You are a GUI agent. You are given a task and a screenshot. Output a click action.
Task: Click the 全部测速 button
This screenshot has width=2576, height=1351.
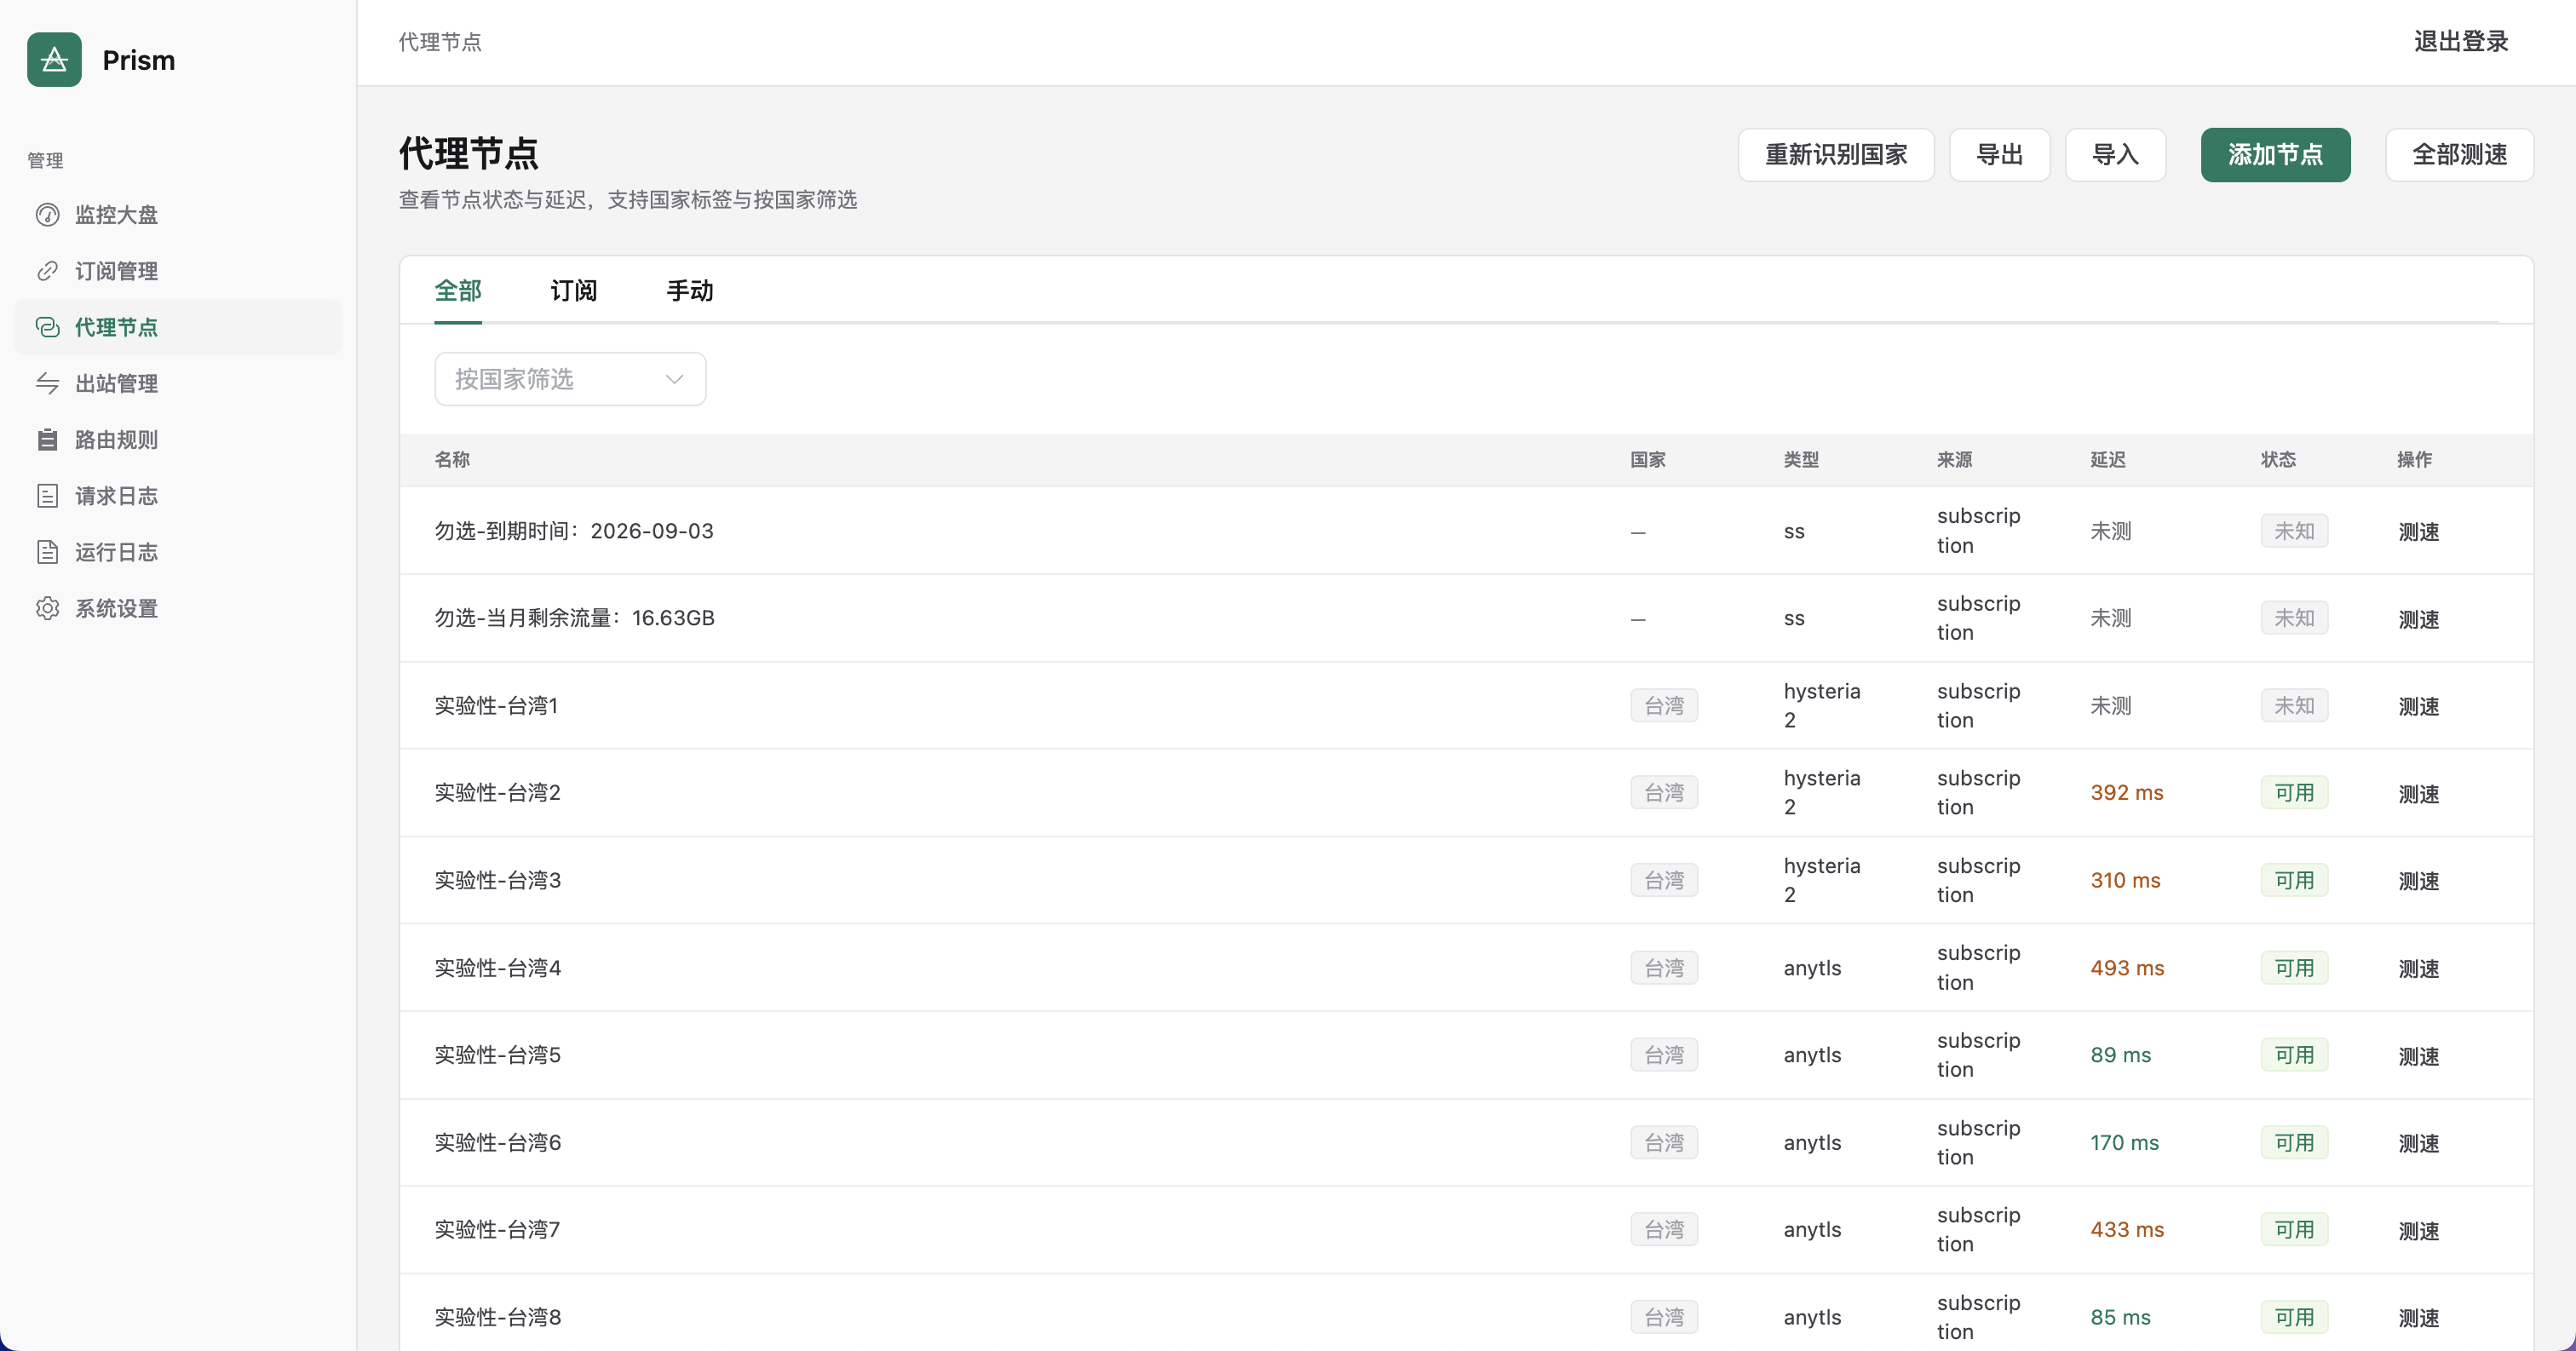pos(2459,155)
